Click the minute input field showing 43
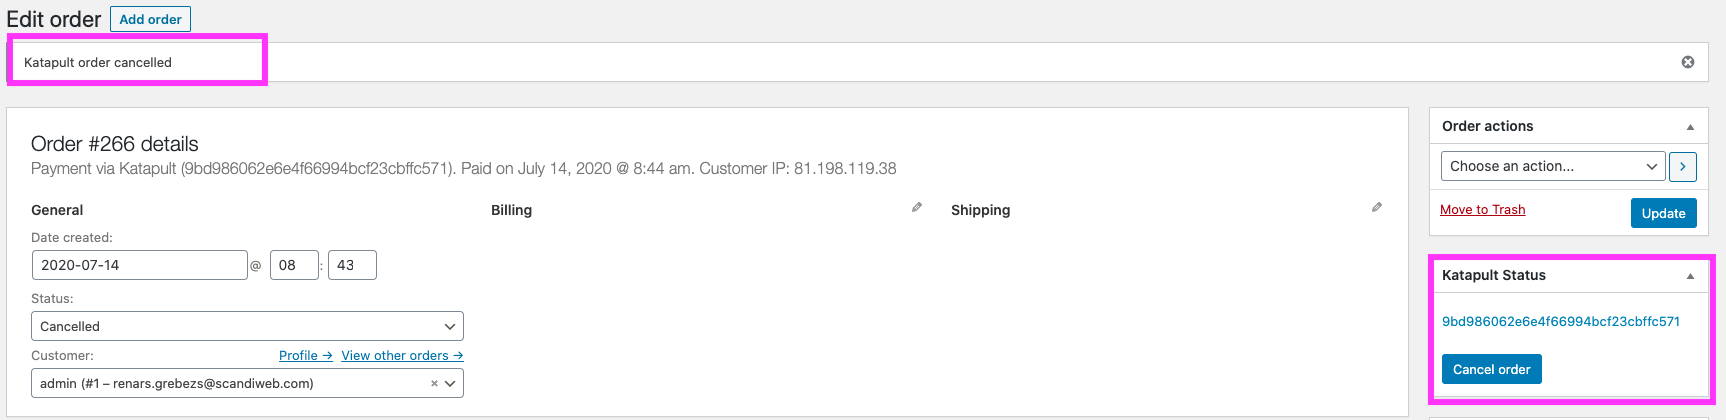1726x420 pixels. coord(352,266)
